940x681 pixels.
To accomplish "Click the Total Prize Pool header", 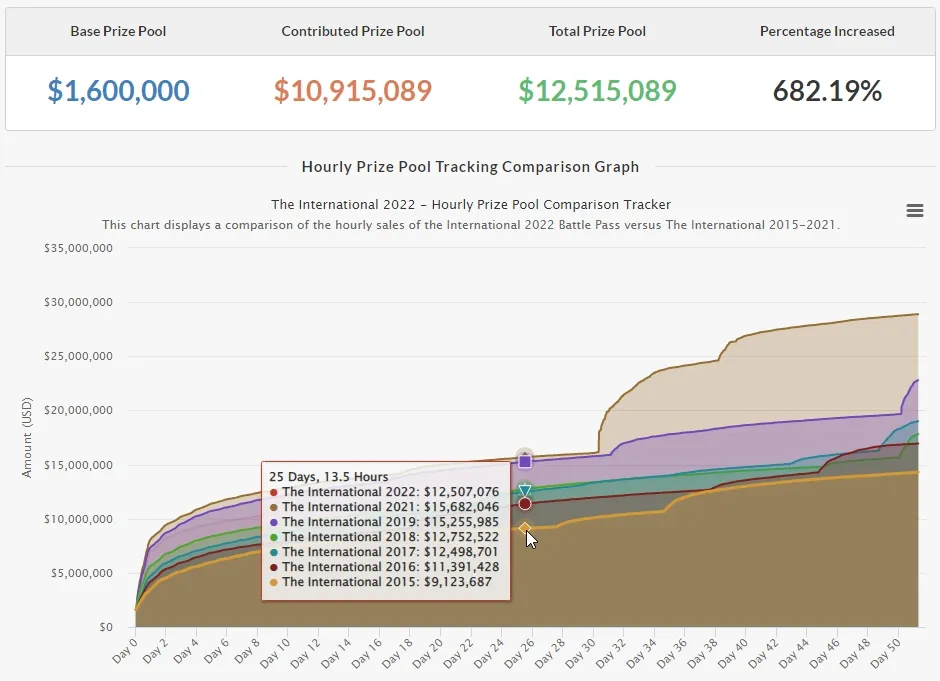I will tap(597, 31).
